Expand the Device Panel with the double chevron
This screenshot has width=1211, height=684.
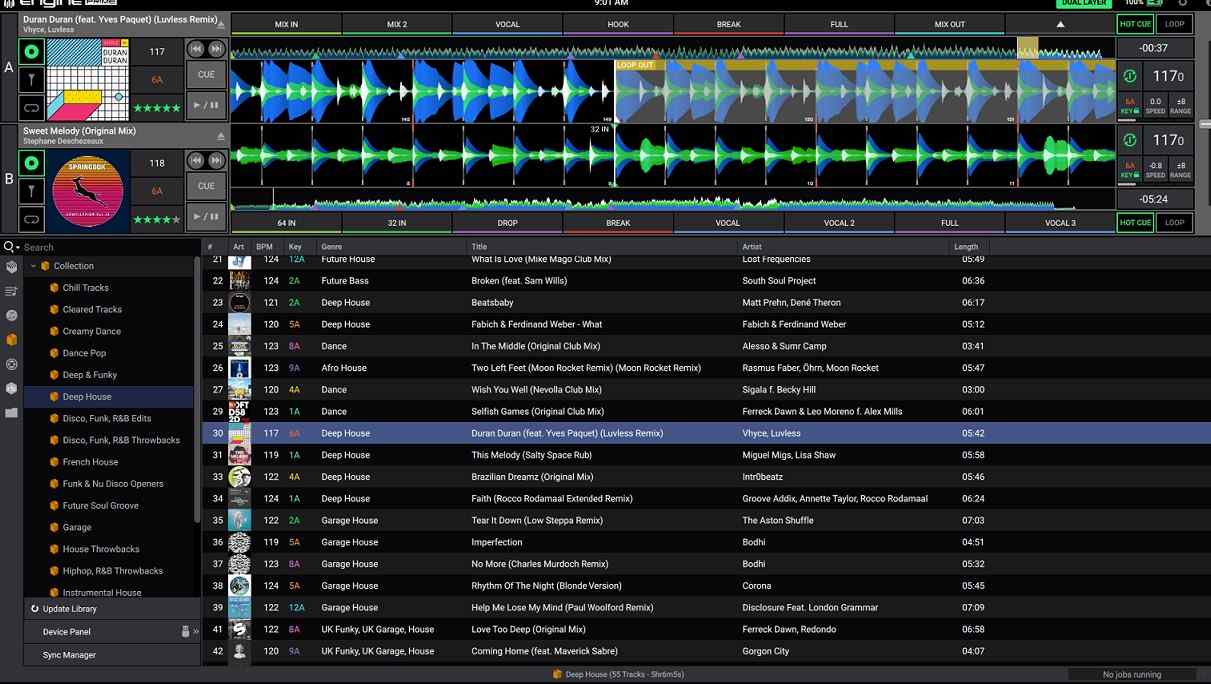click(196, 632)
